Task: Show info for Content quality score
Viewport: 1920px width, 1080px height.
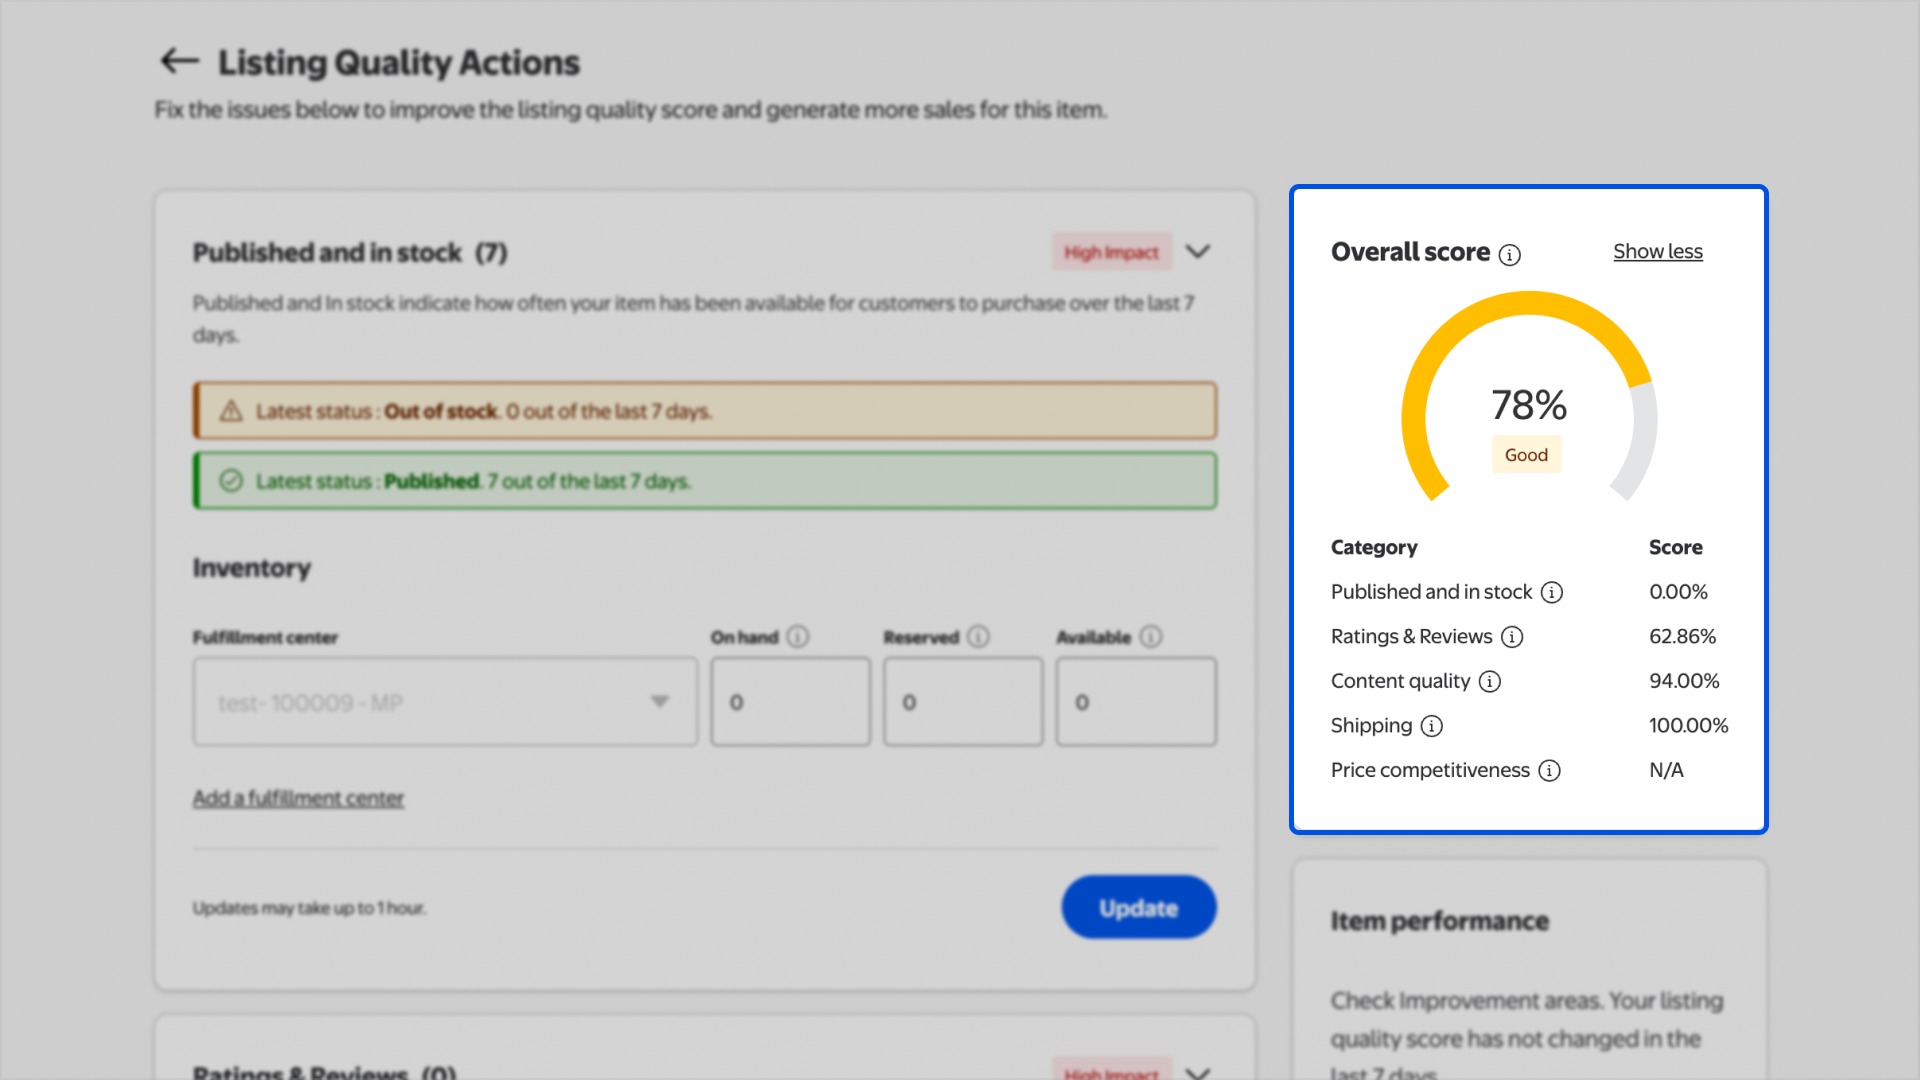Action: pos(1490,682)
